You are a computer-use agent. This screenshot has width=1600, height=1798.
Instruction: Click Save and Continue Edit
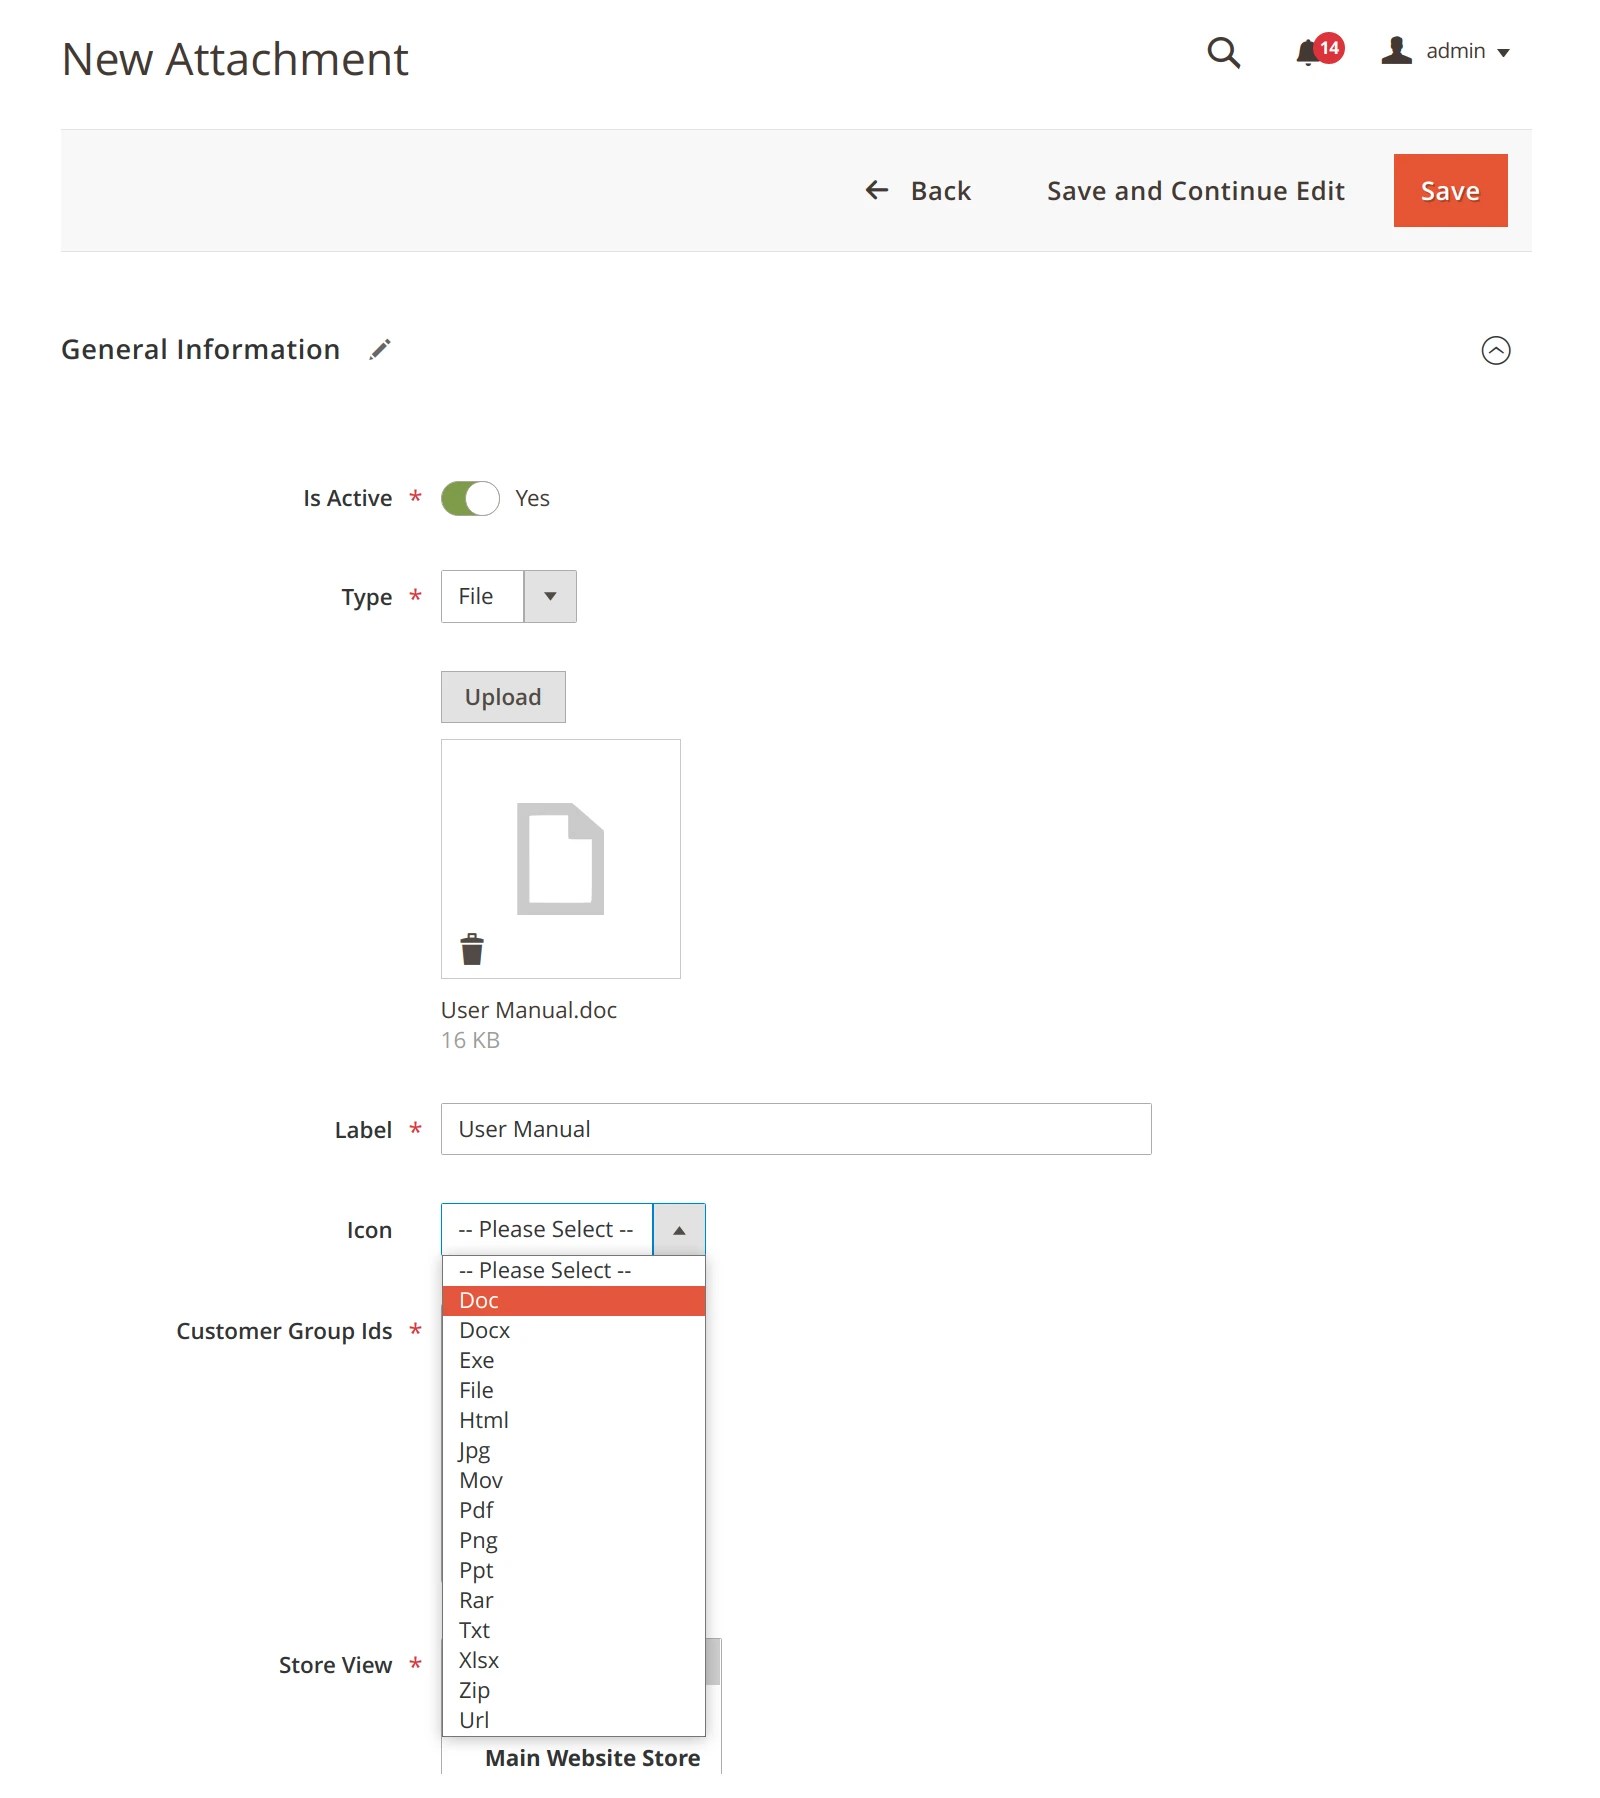pyautogui.click(x=1195, y=190)
